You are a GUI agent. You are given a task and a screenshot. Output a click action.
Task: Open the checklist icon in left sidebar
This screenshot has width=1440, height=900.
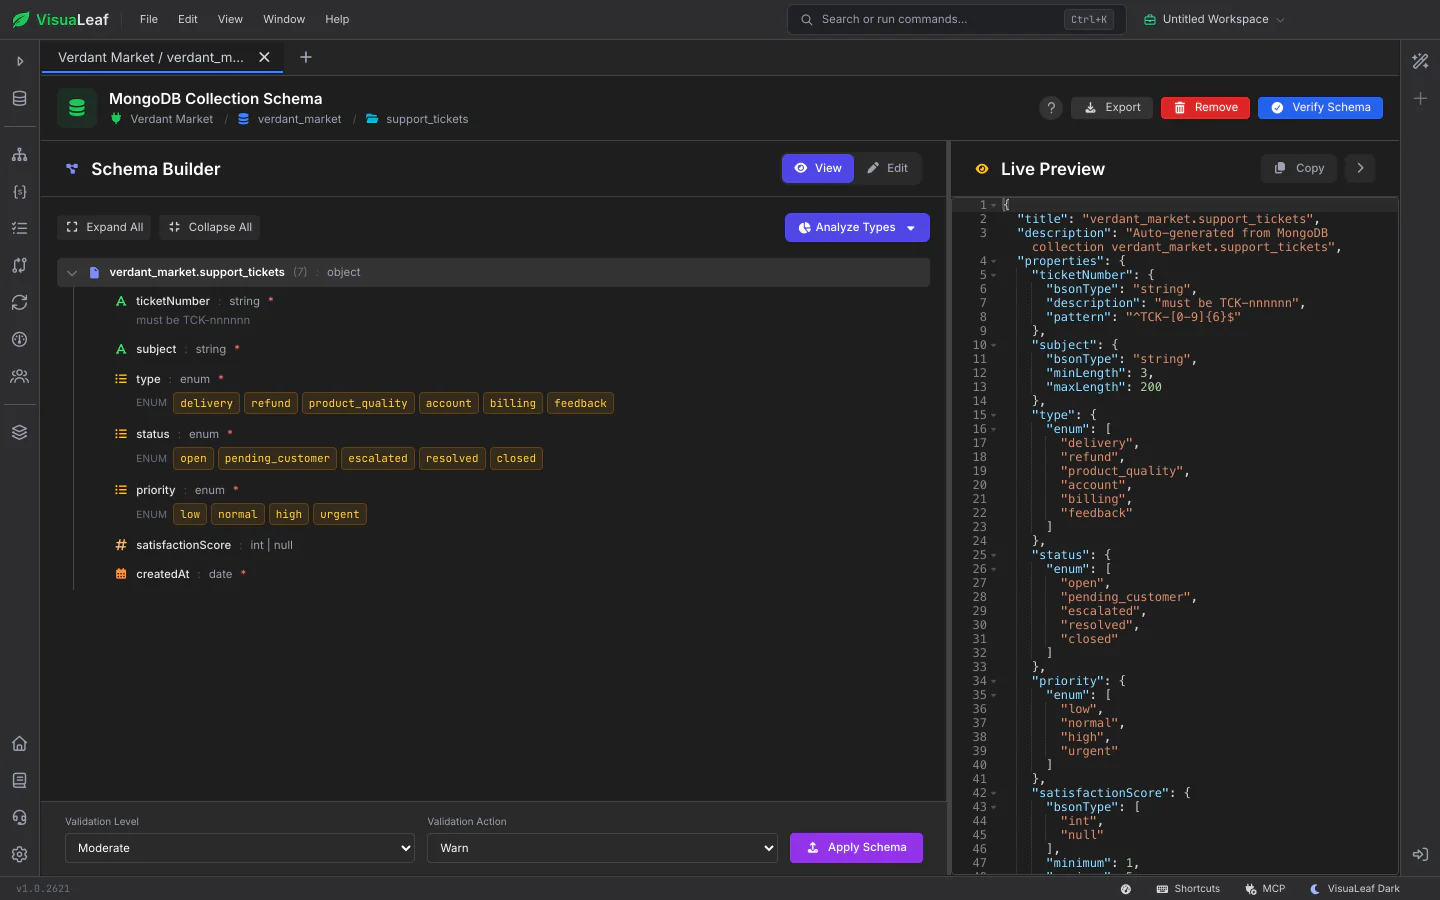coord(20,229)
